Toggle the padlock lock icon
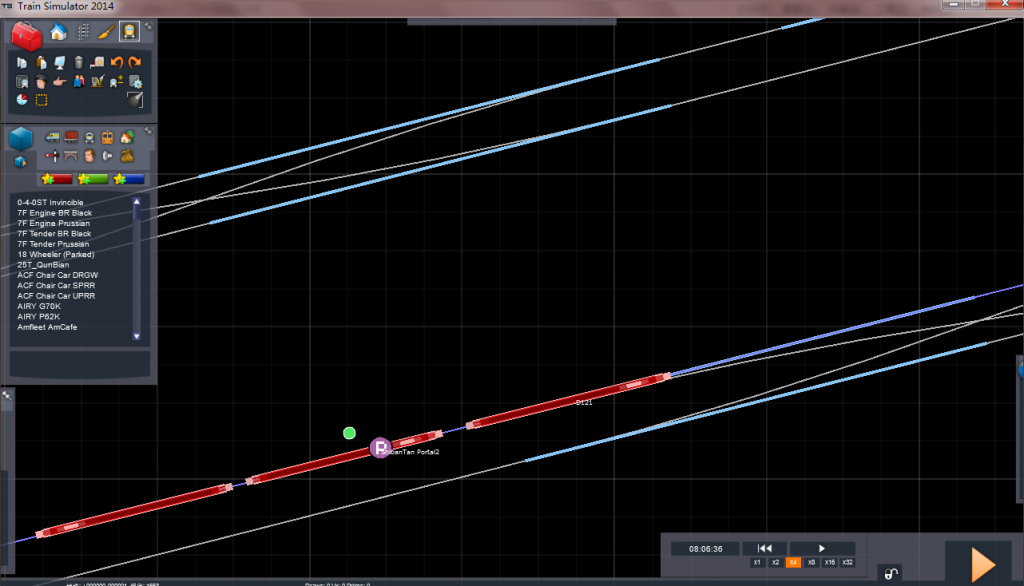This screenshot has width=1024, height=586. (890, 573)
